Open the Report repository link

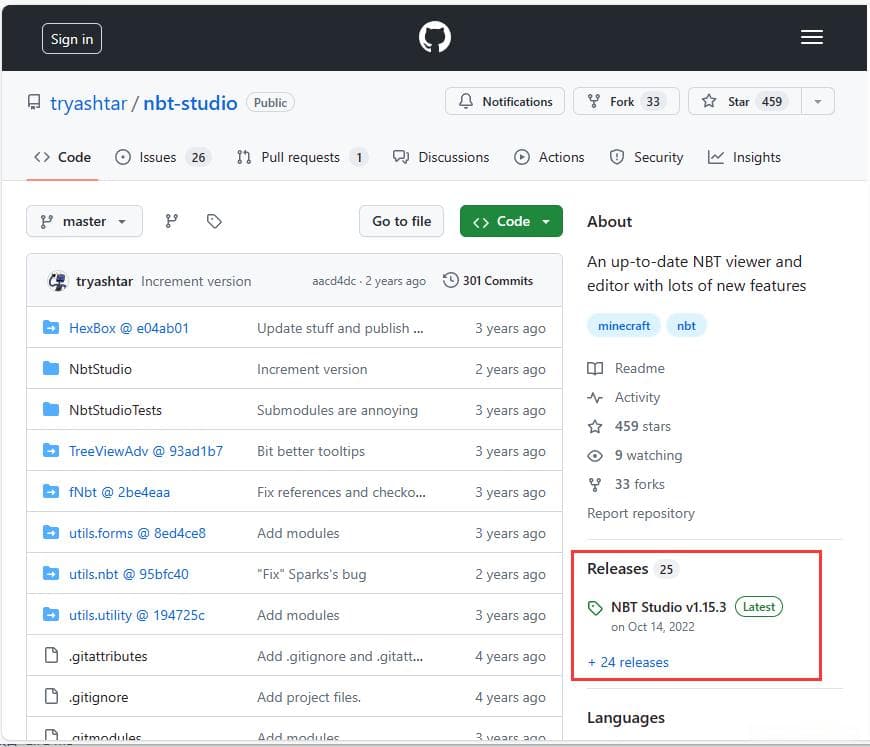click(641, 513)
